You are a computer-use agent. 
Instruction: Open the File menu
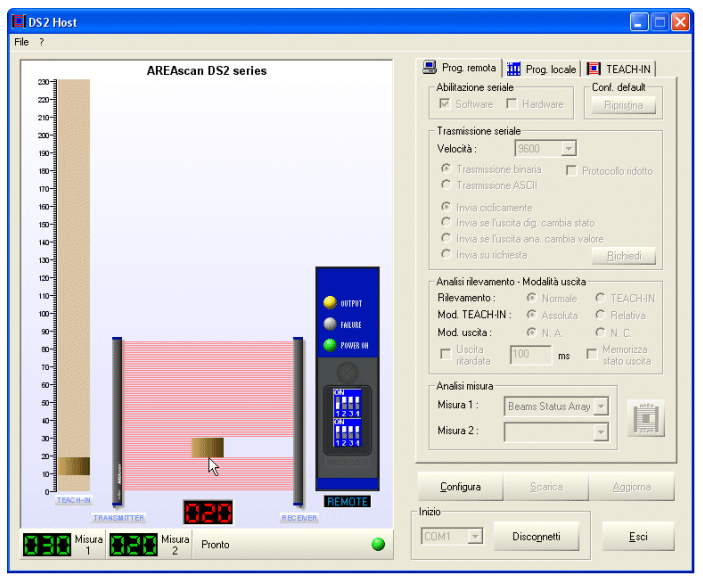(x=22, y=42)
